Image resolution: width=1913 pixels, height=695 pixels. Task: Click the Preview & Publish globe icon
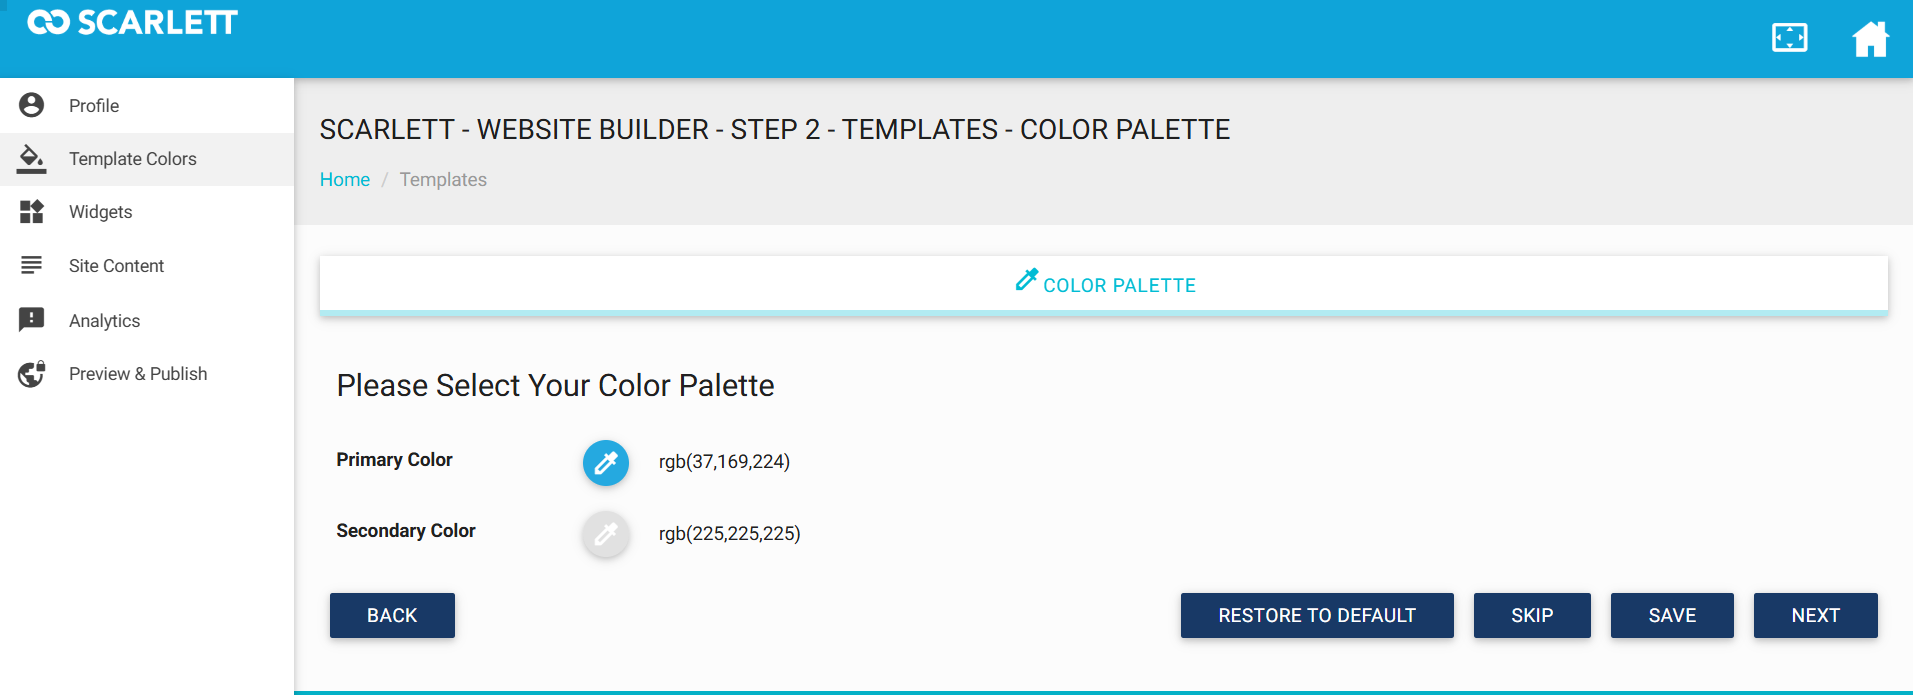point(32,374)
